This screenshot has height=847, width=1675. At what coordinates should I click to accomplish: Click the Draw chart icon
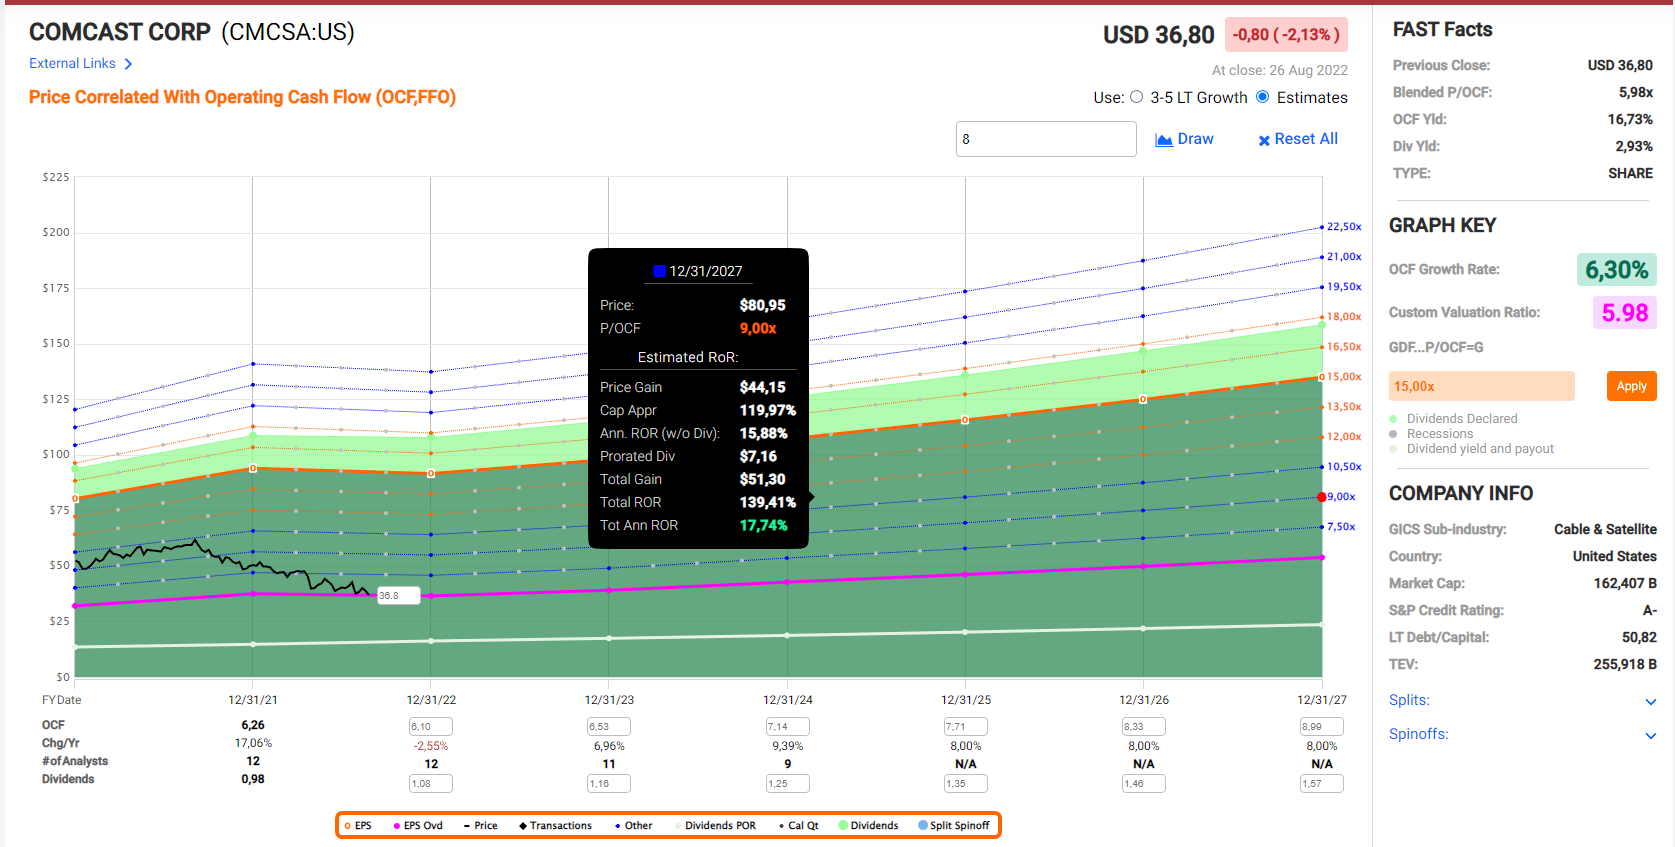[1164, 140]
